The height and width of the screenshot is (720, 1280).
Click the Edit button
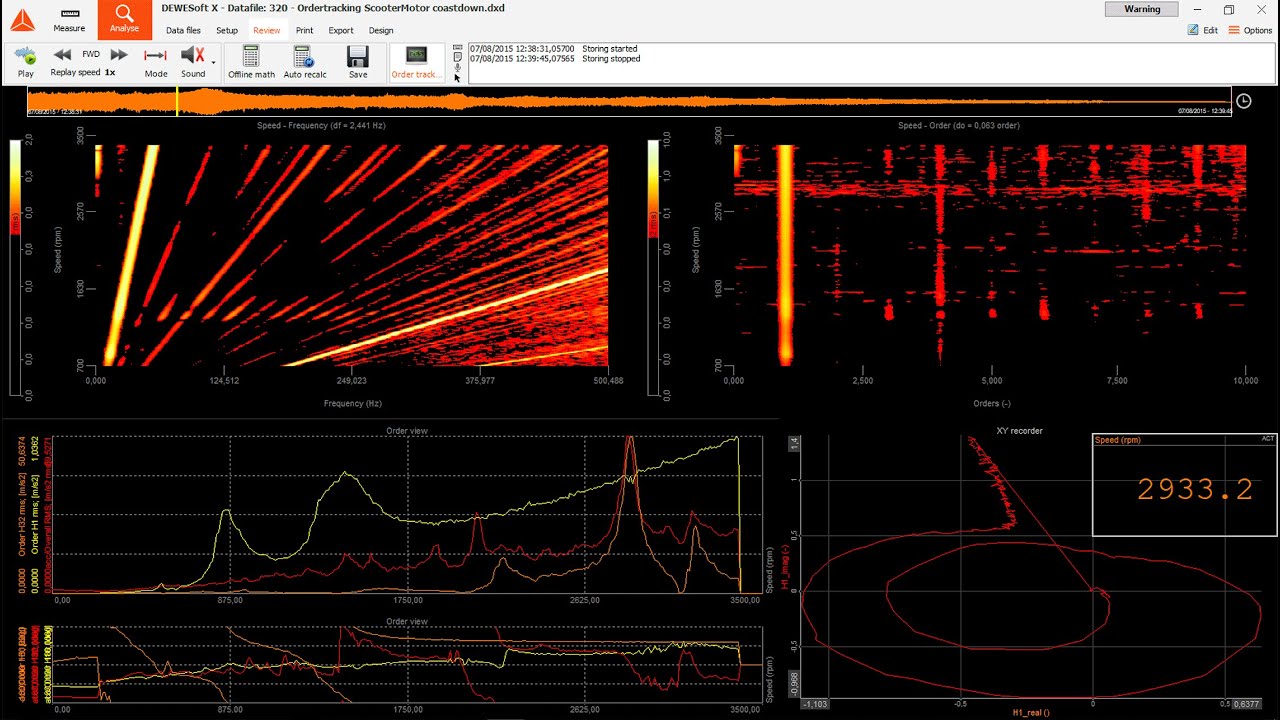point(1203,30)
